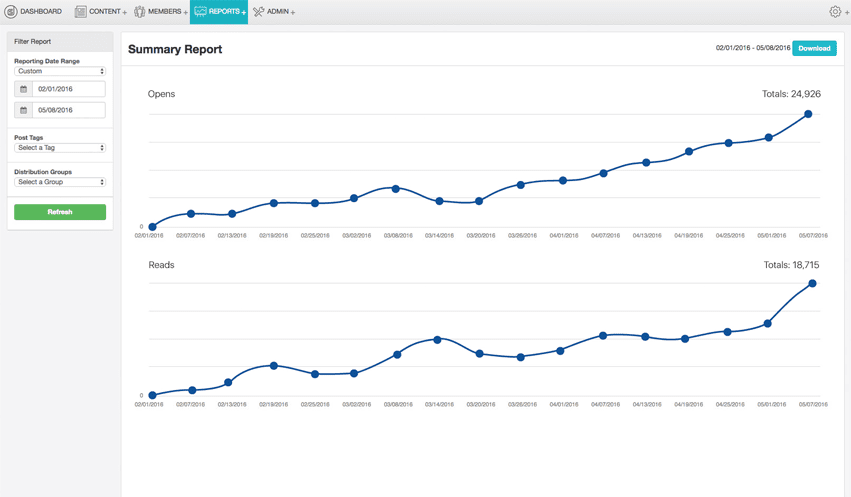Click the start date field 02/01/2016

pyautogui.click(x=68, y=89)
